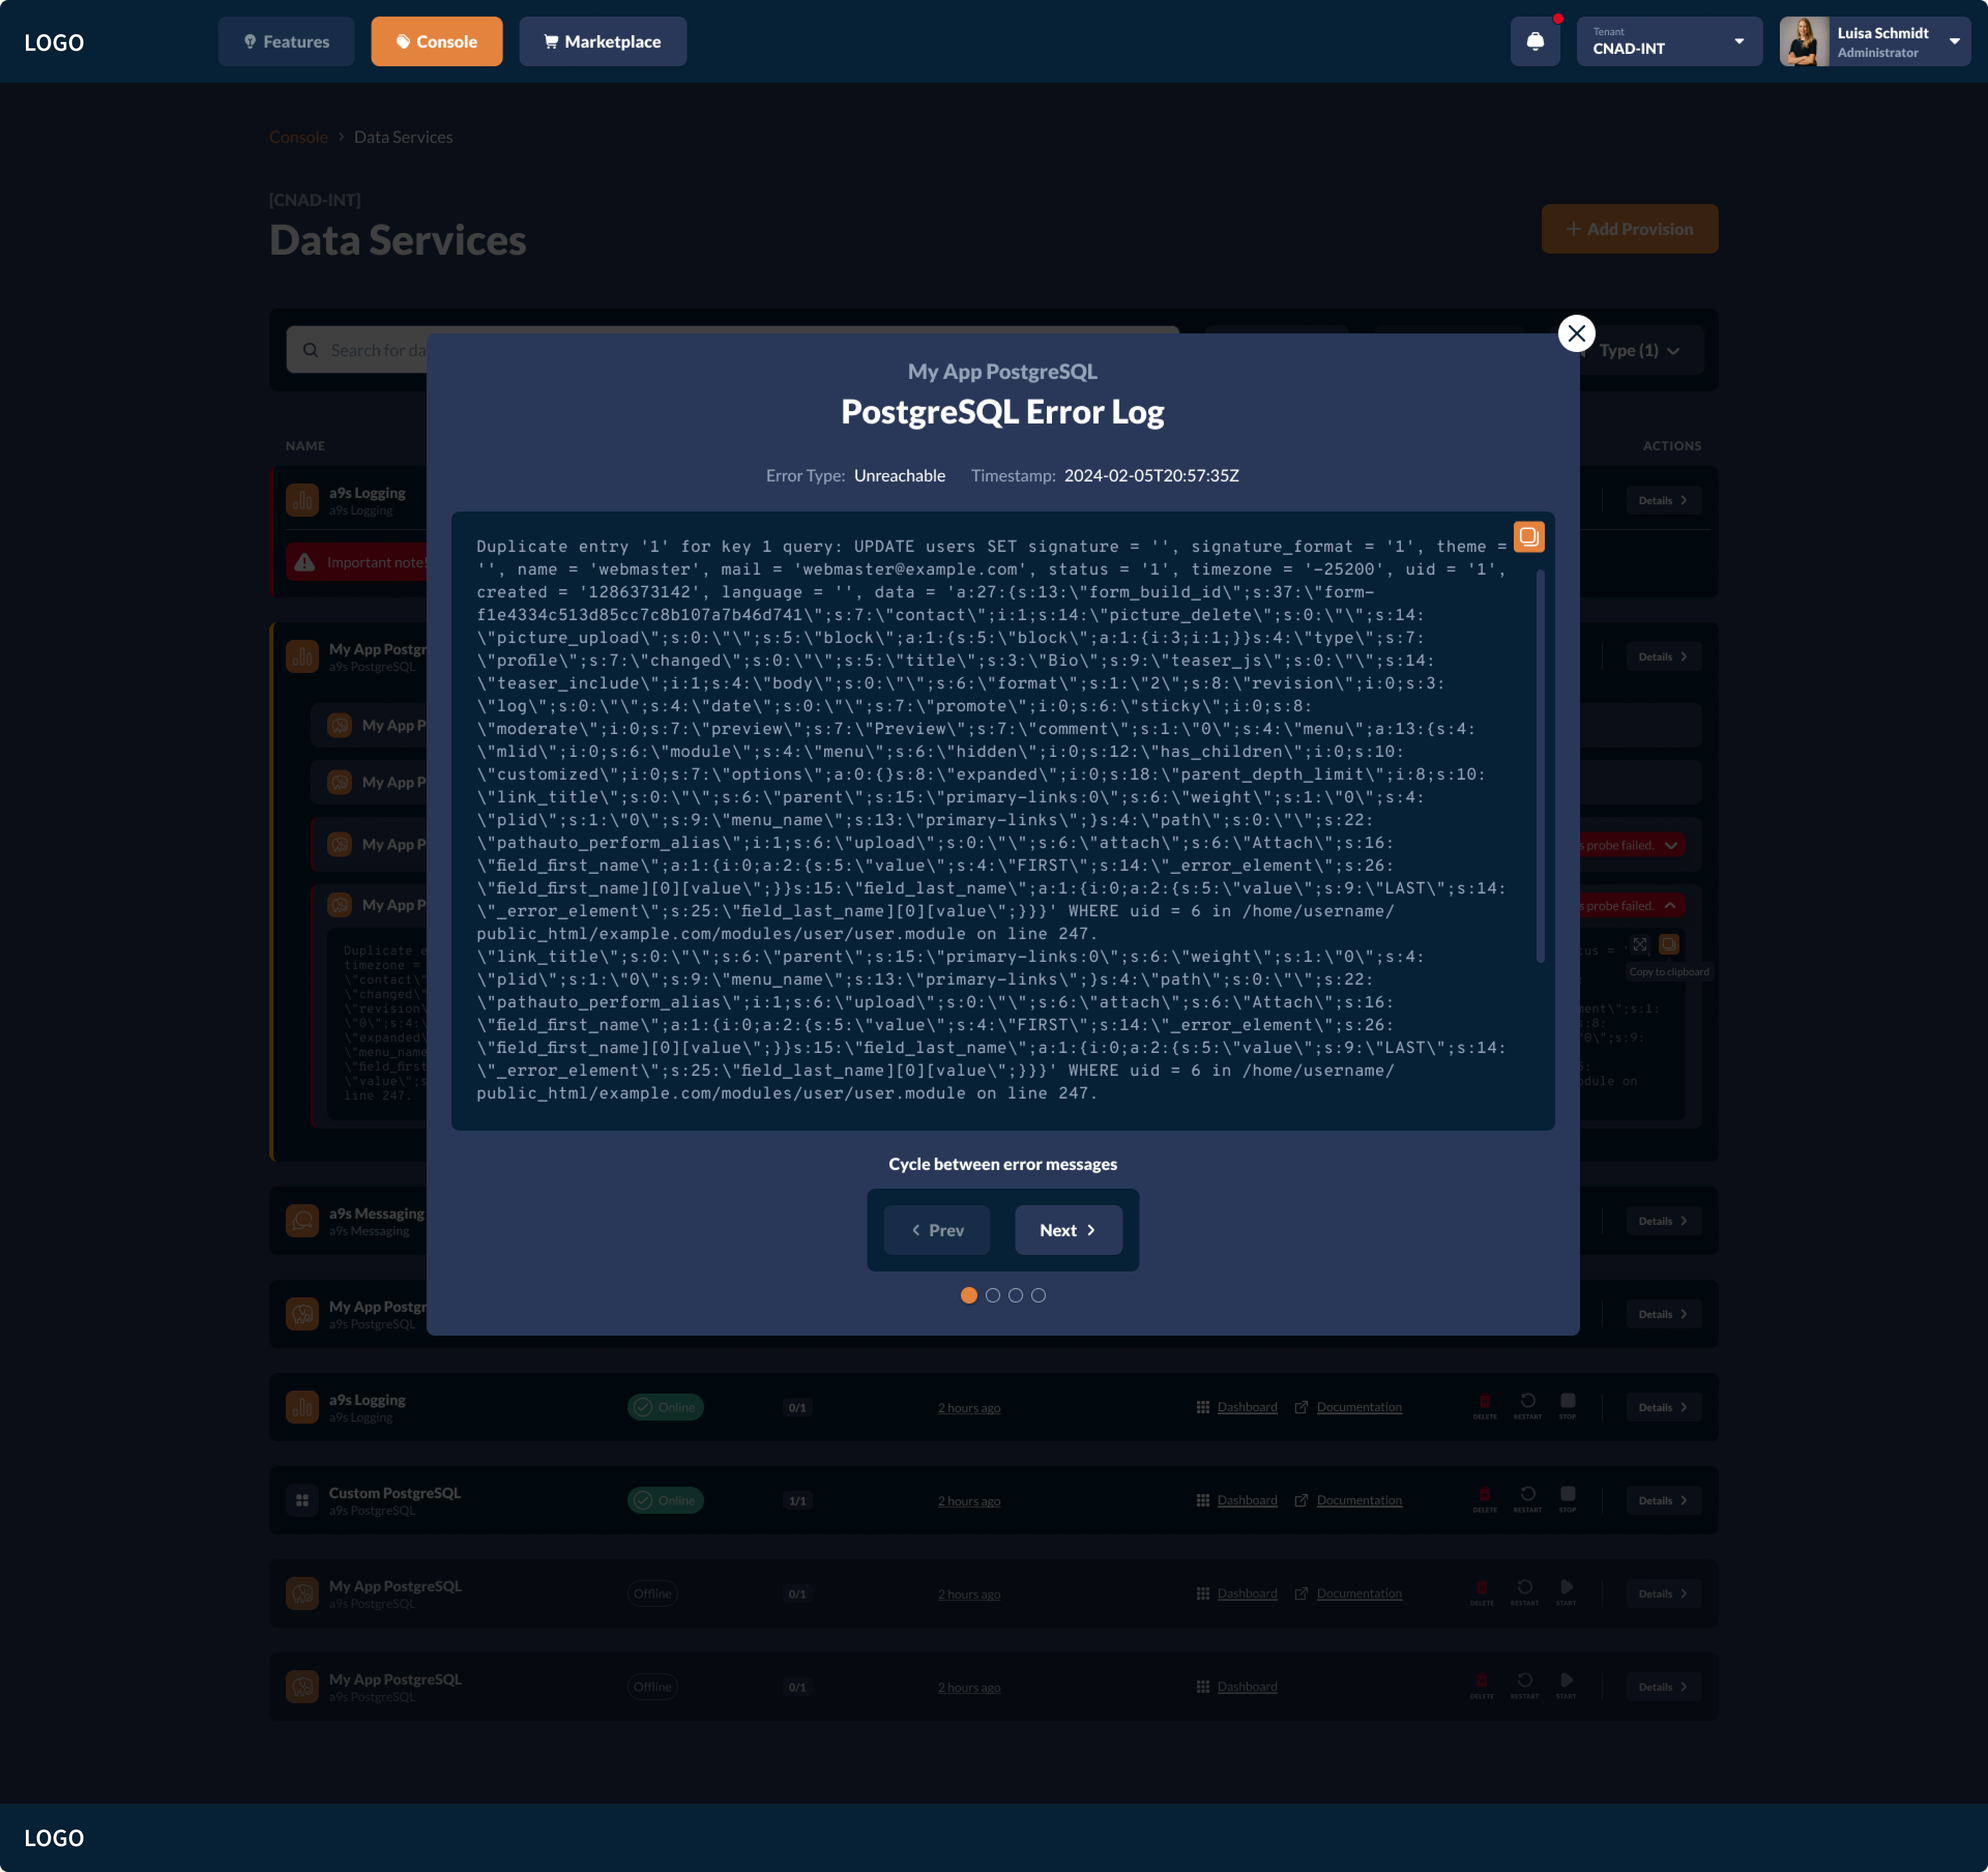1988x1872 pixels.
Task: Click "2 hours ago" in Custom PostgreSQL row
Action: point(968,1500)
